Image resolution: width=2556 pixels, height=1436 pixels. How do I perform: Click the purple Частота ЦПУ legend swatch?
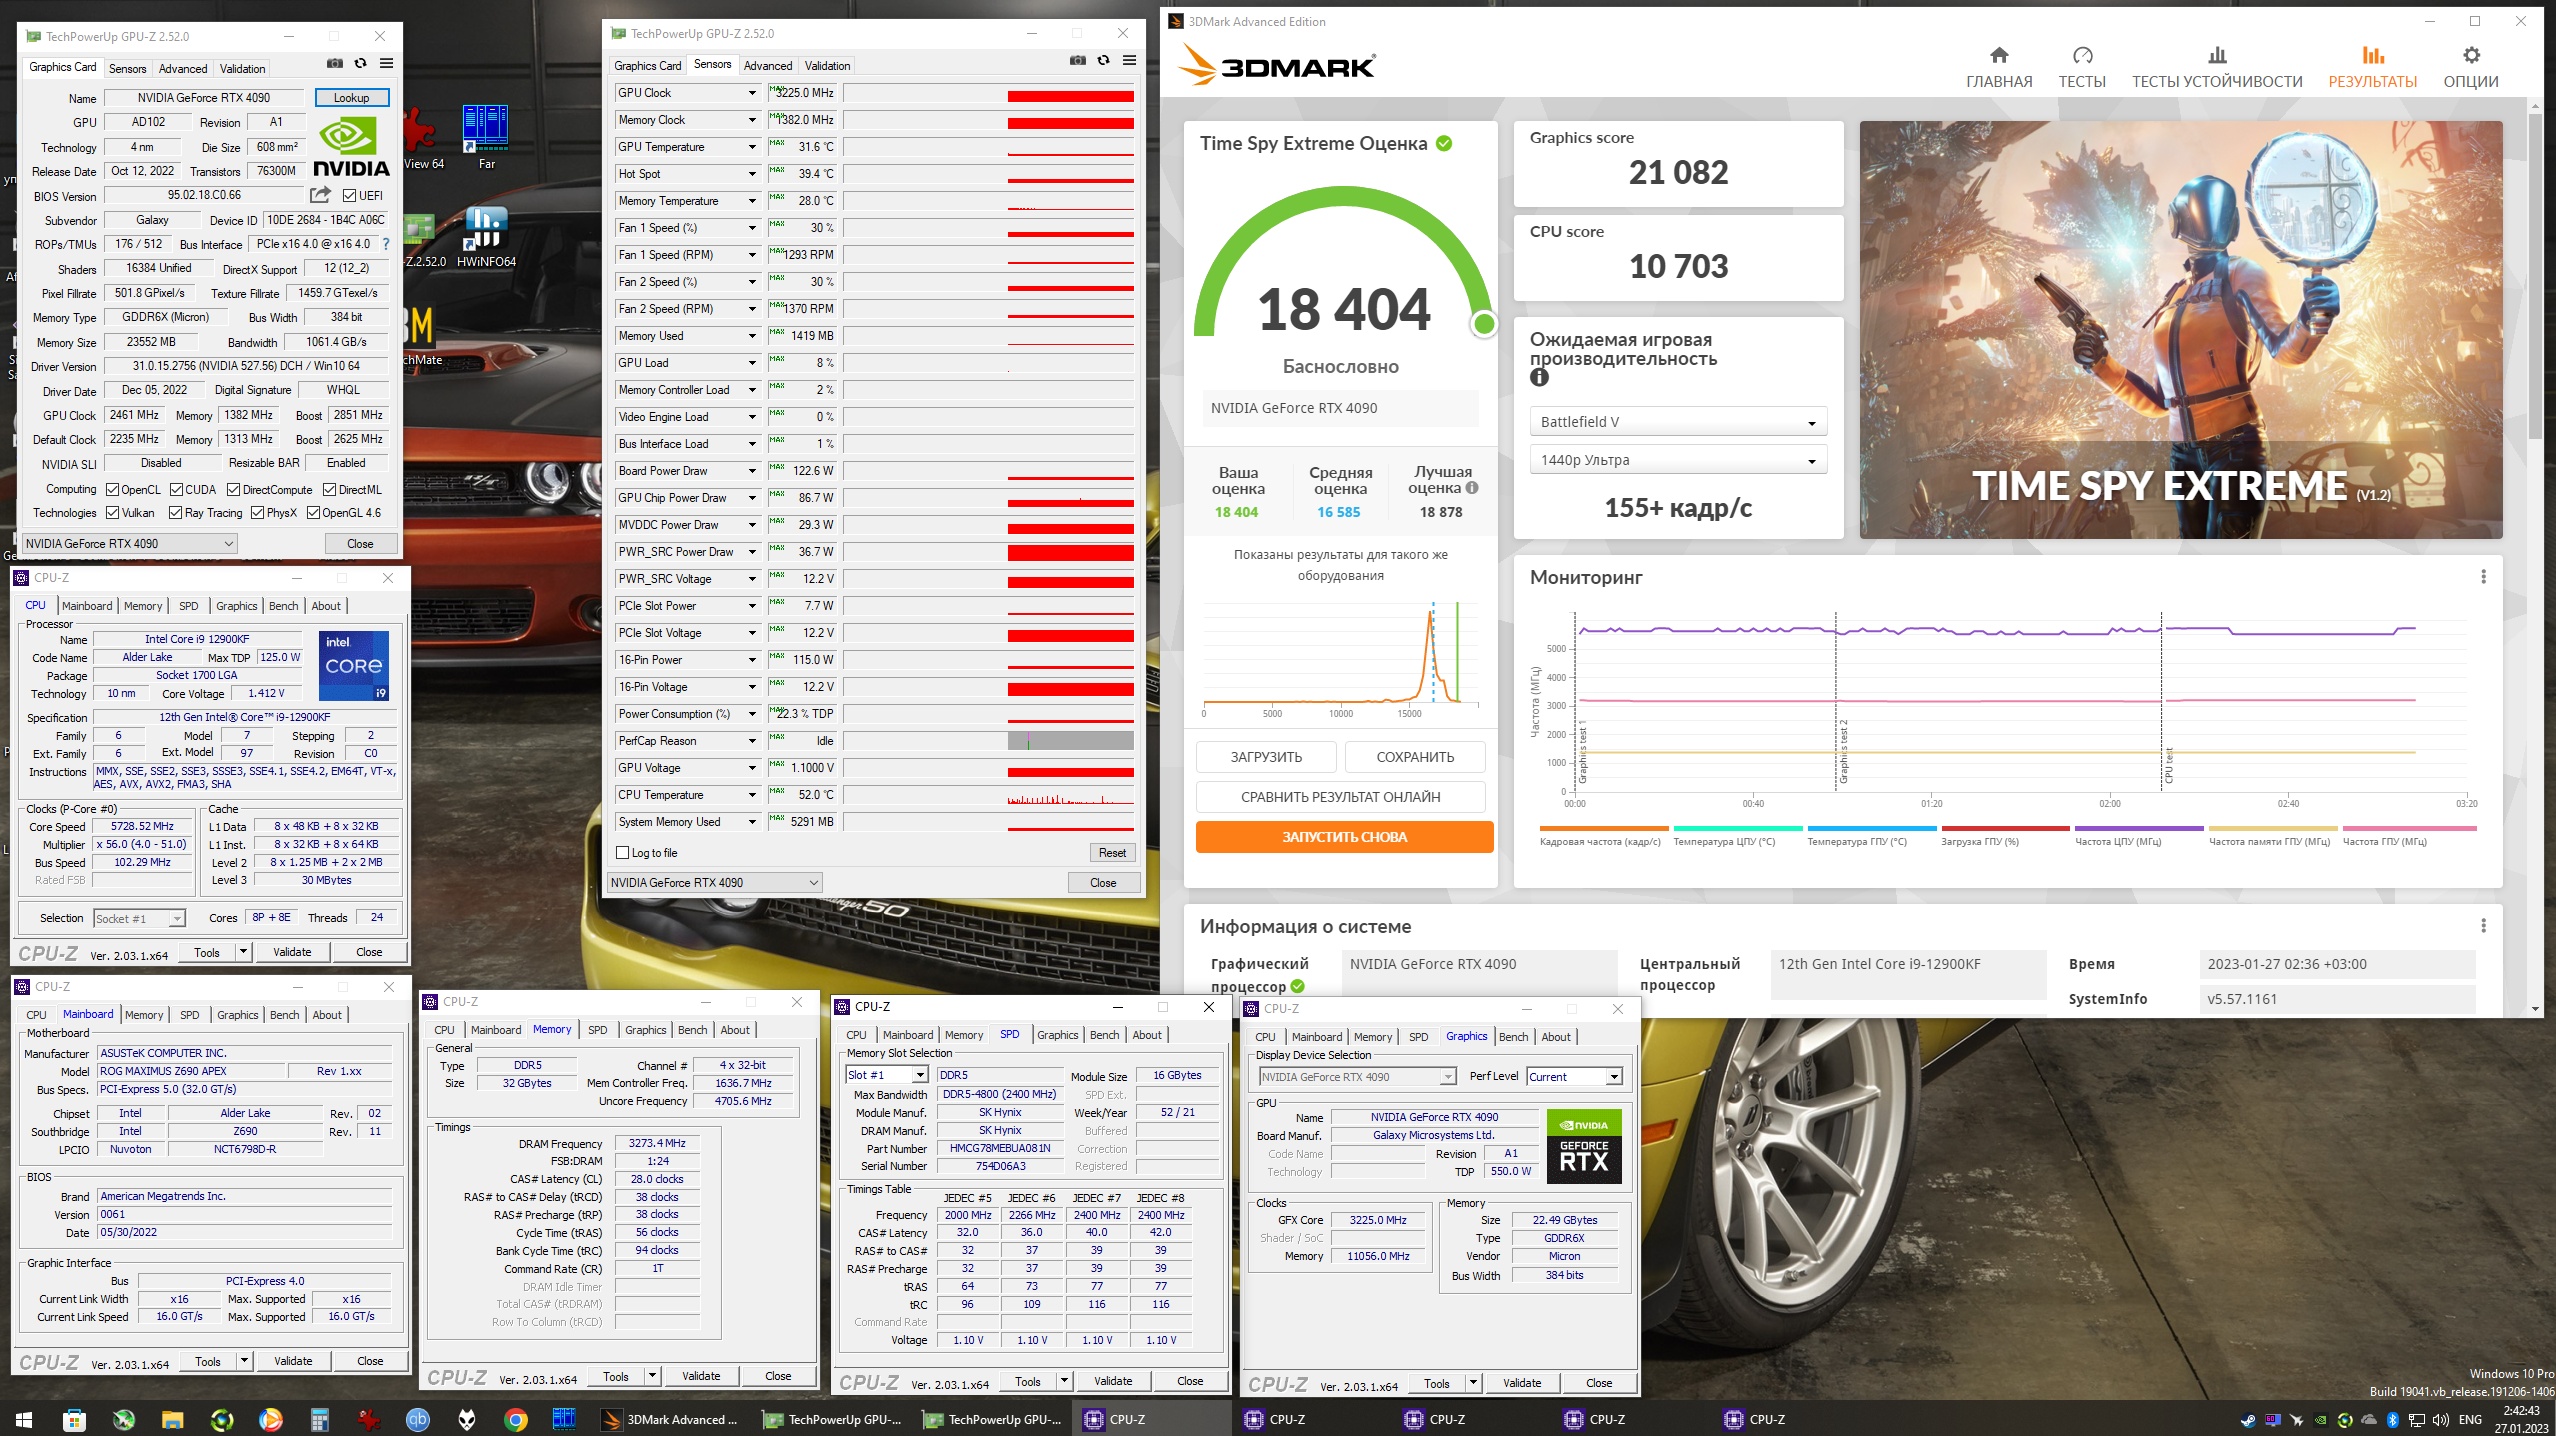tap(2139, 829)
